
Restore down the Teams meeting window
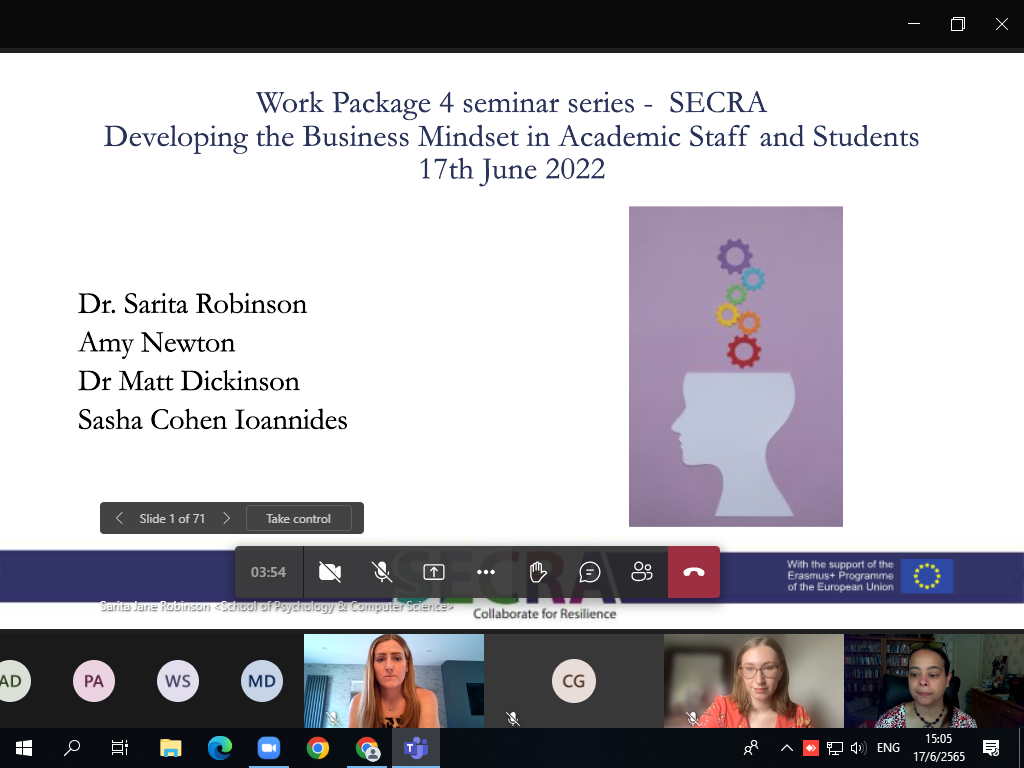[x=957, y=24]
